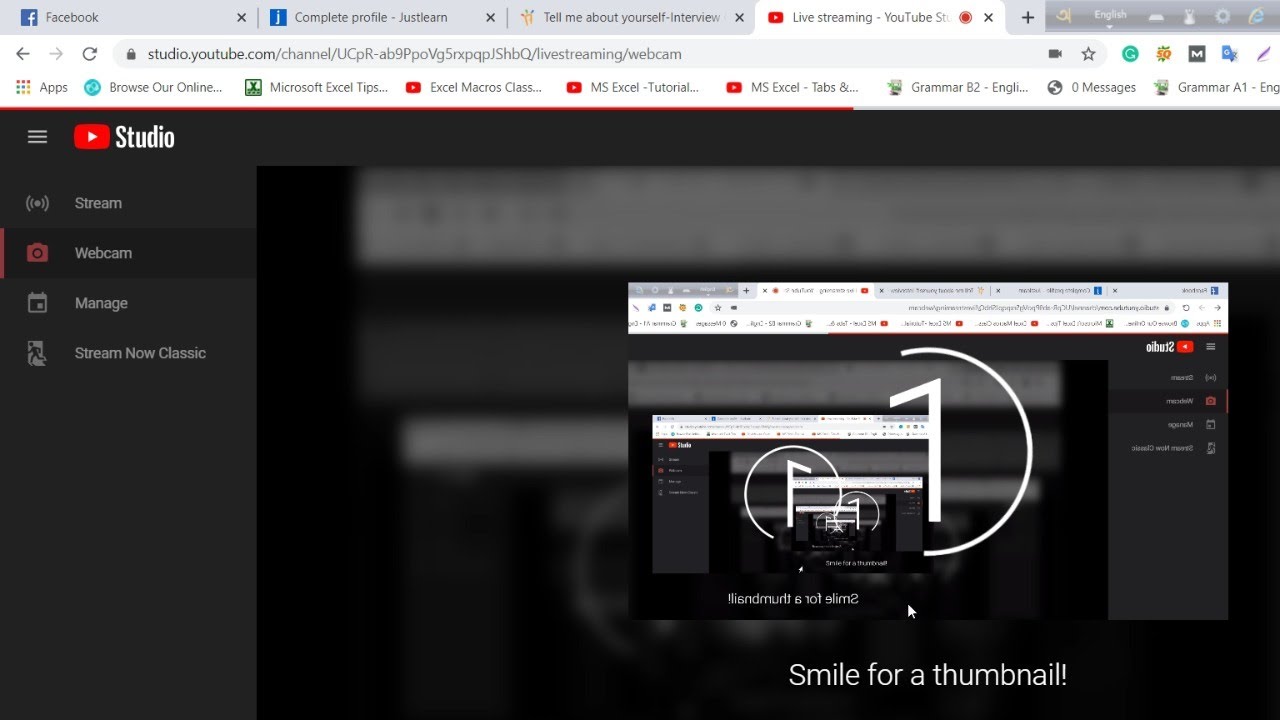Click the lock icon in address bar

click(130, 54)
